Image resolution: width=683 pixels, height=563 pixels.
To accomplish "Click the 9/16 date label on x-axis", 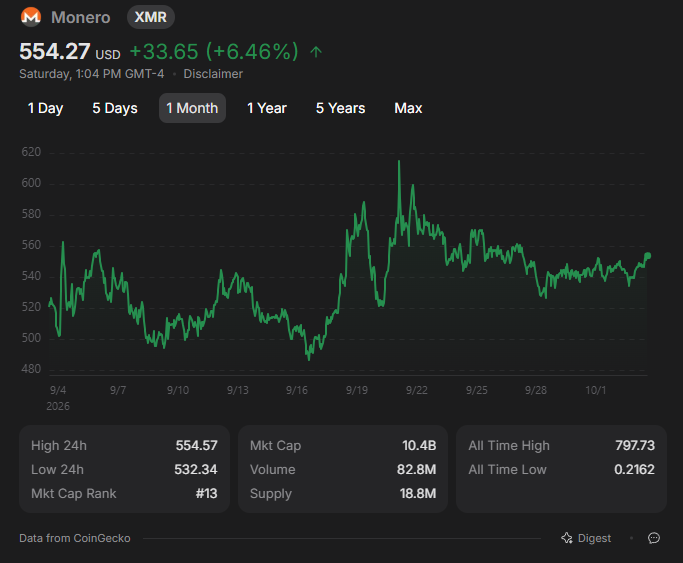I will click(297, 390).
